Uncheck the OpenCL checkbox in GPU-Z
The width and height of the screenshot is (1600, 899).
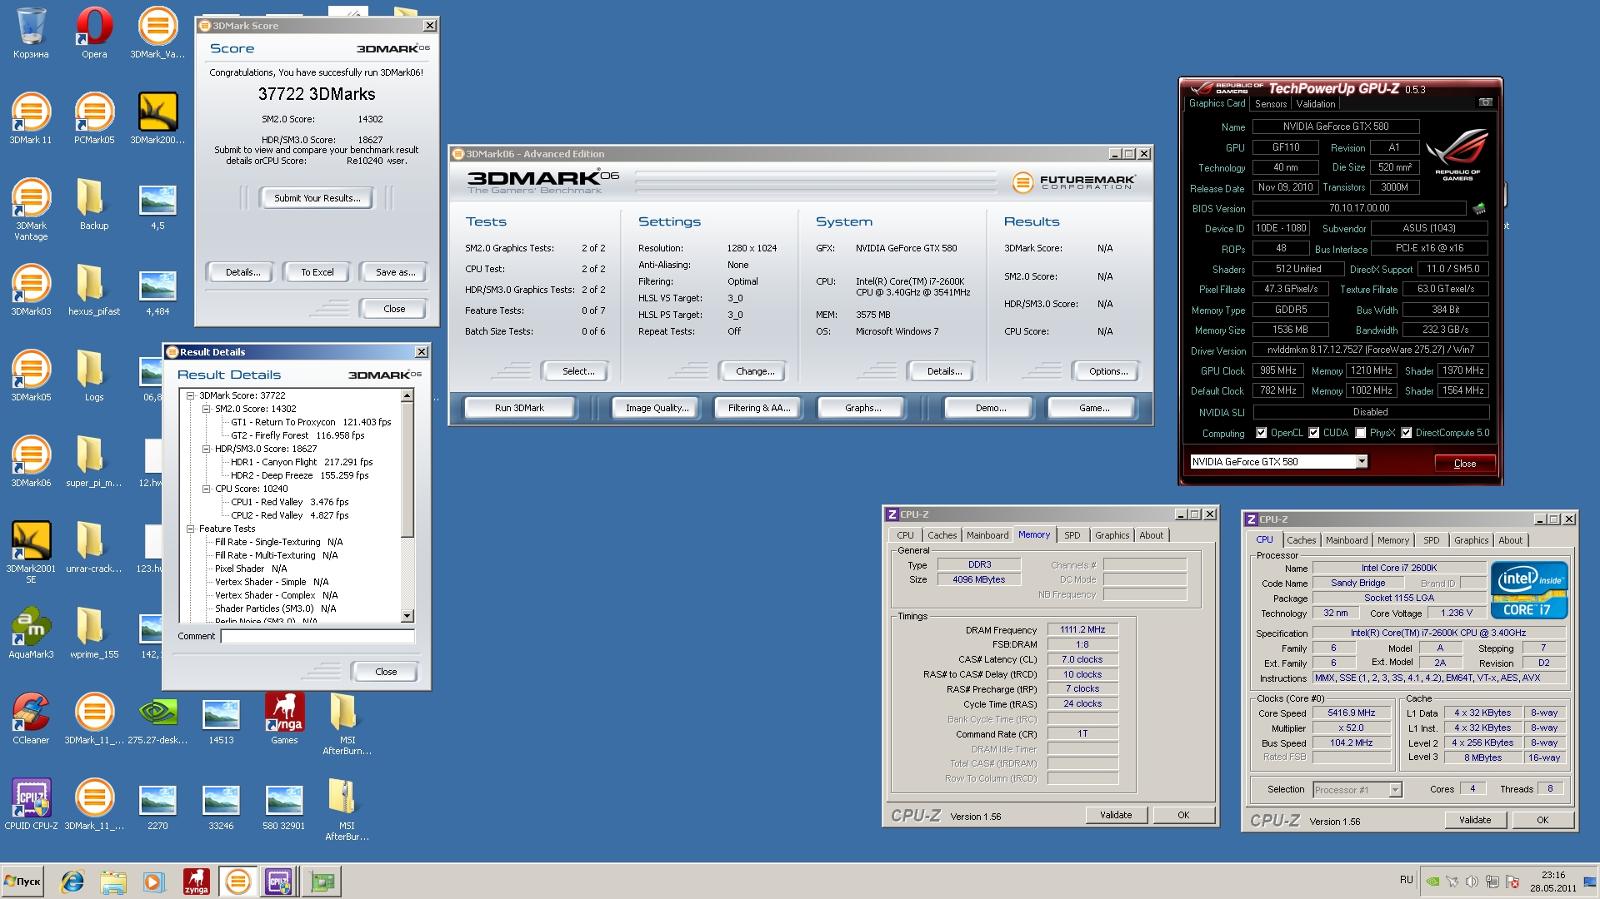(x=1261, y=433)
